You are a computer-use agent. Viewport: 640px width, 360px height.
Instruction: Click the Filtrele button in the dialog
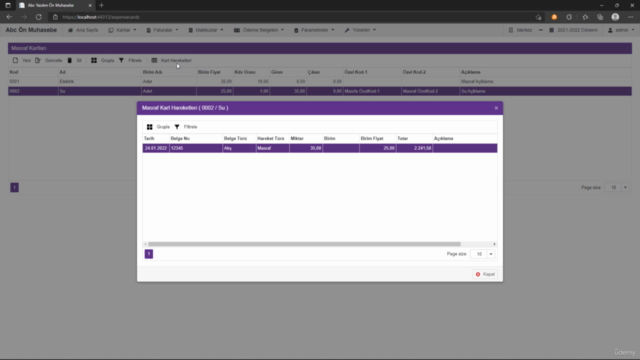click(x=186, y=127)
